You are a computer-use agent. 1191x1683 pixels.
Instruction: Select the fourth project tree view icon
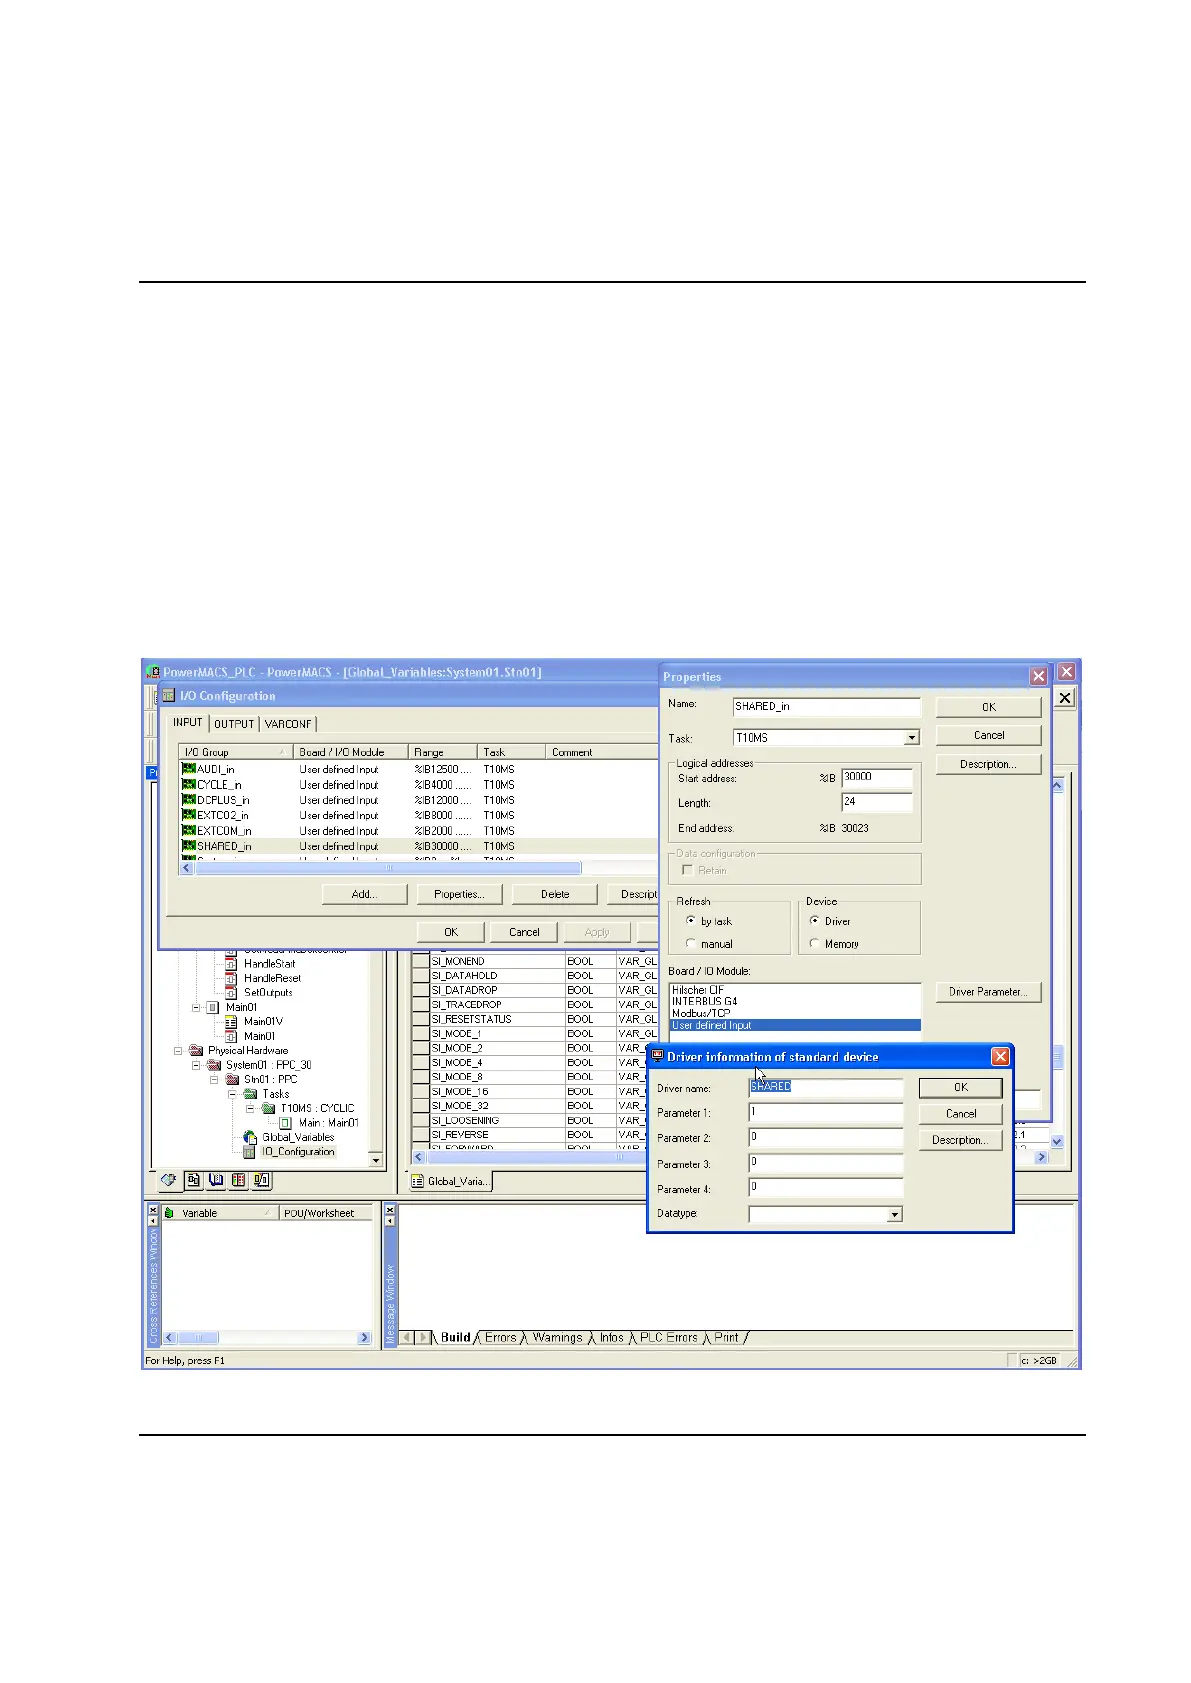coord(238,1180)
